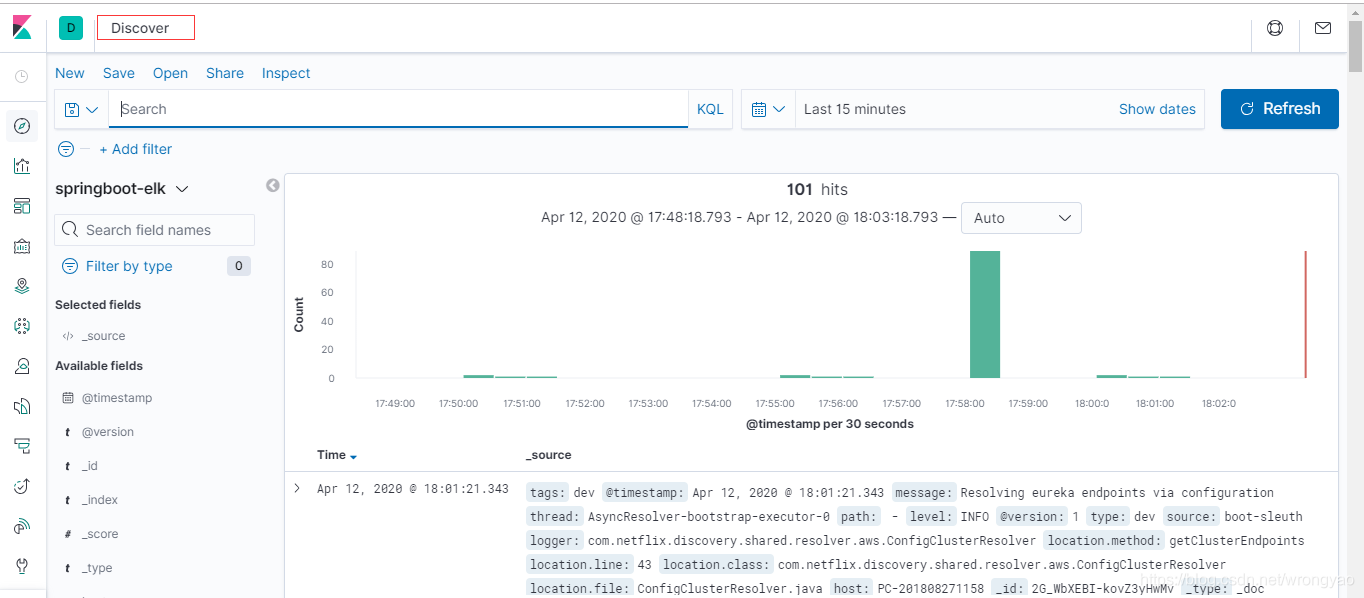Sort by the Time column header

click(x=337, y=455)
